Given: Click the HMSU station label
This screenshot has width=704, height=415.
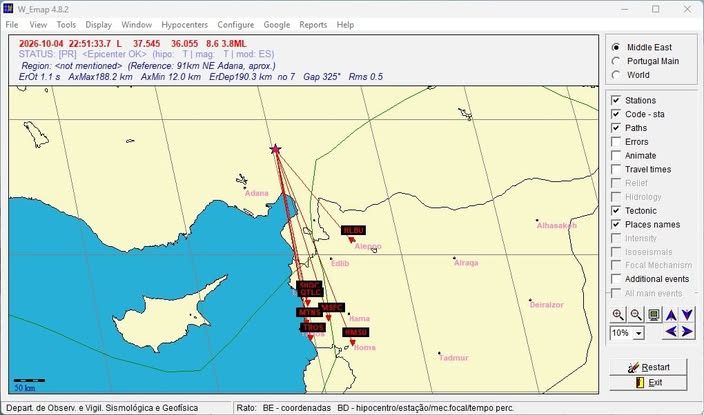Looking at the screenshot, I should [356, 332].
